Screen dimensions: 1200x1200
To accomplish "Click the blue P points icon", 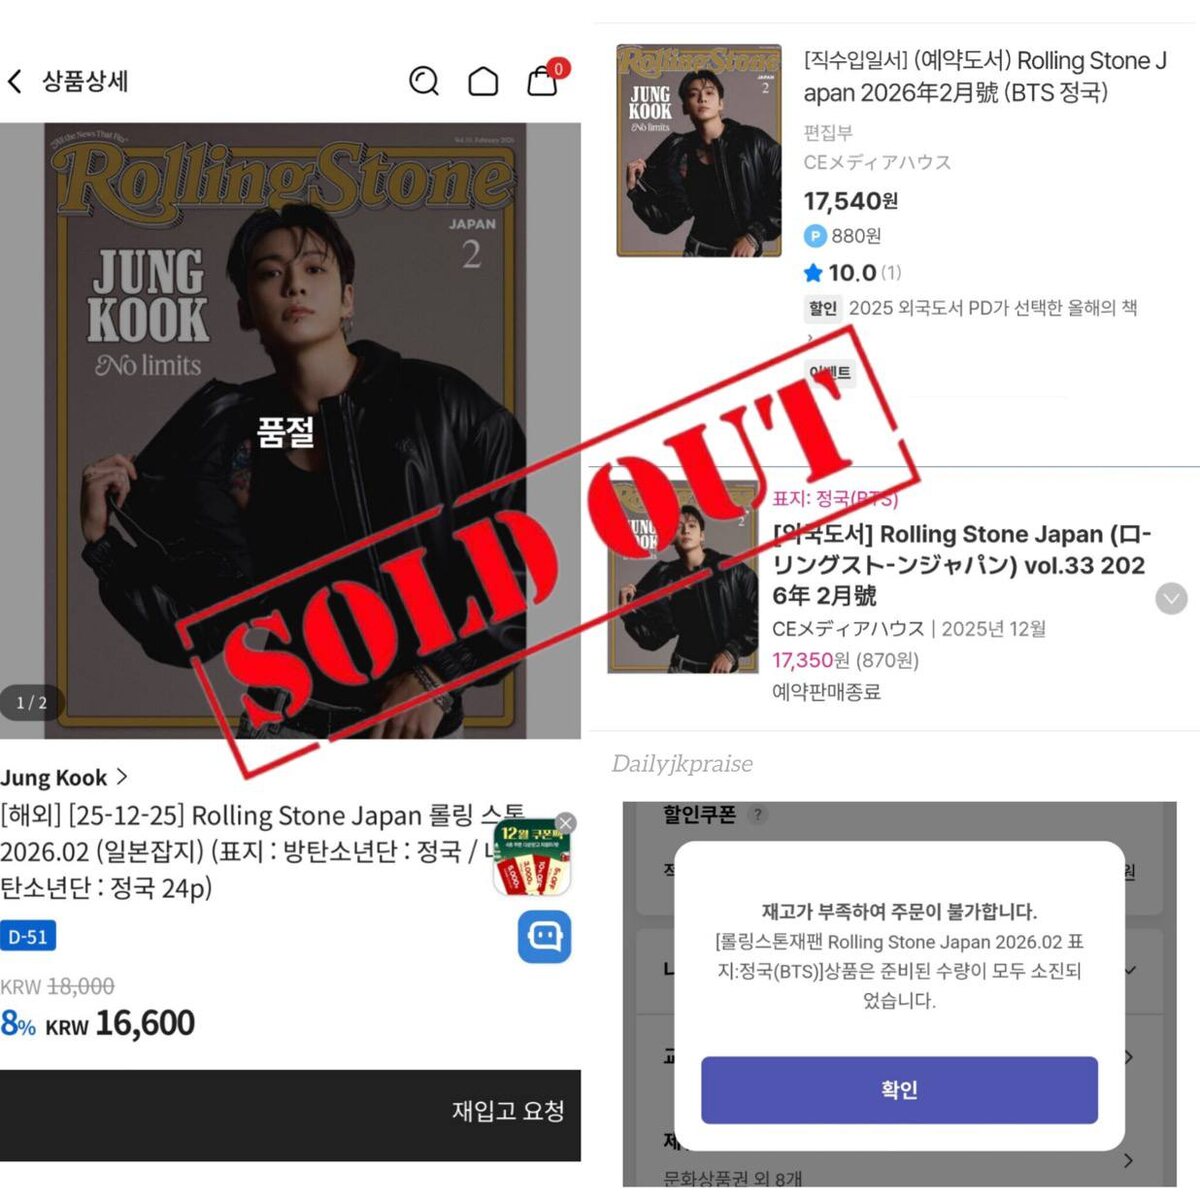I will [x=815, y=236].
